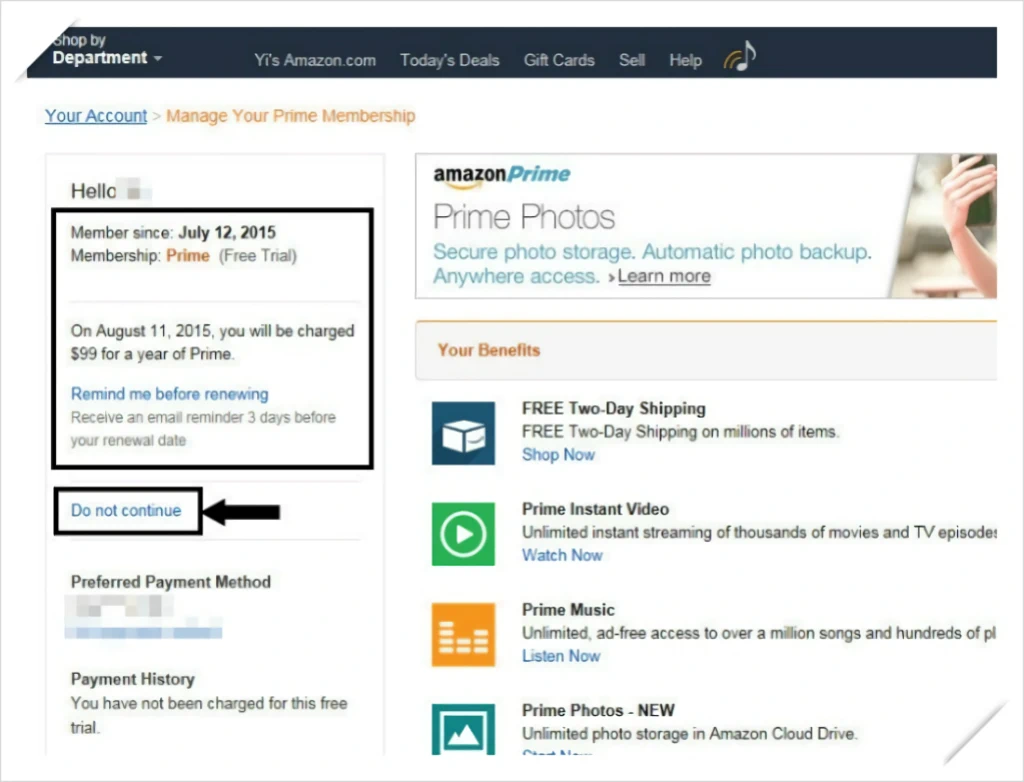Click the amazon Prime logo in banner
The height and width of the screenshot is (782, 1024).
pyautogui.click(x=502, y=175)
